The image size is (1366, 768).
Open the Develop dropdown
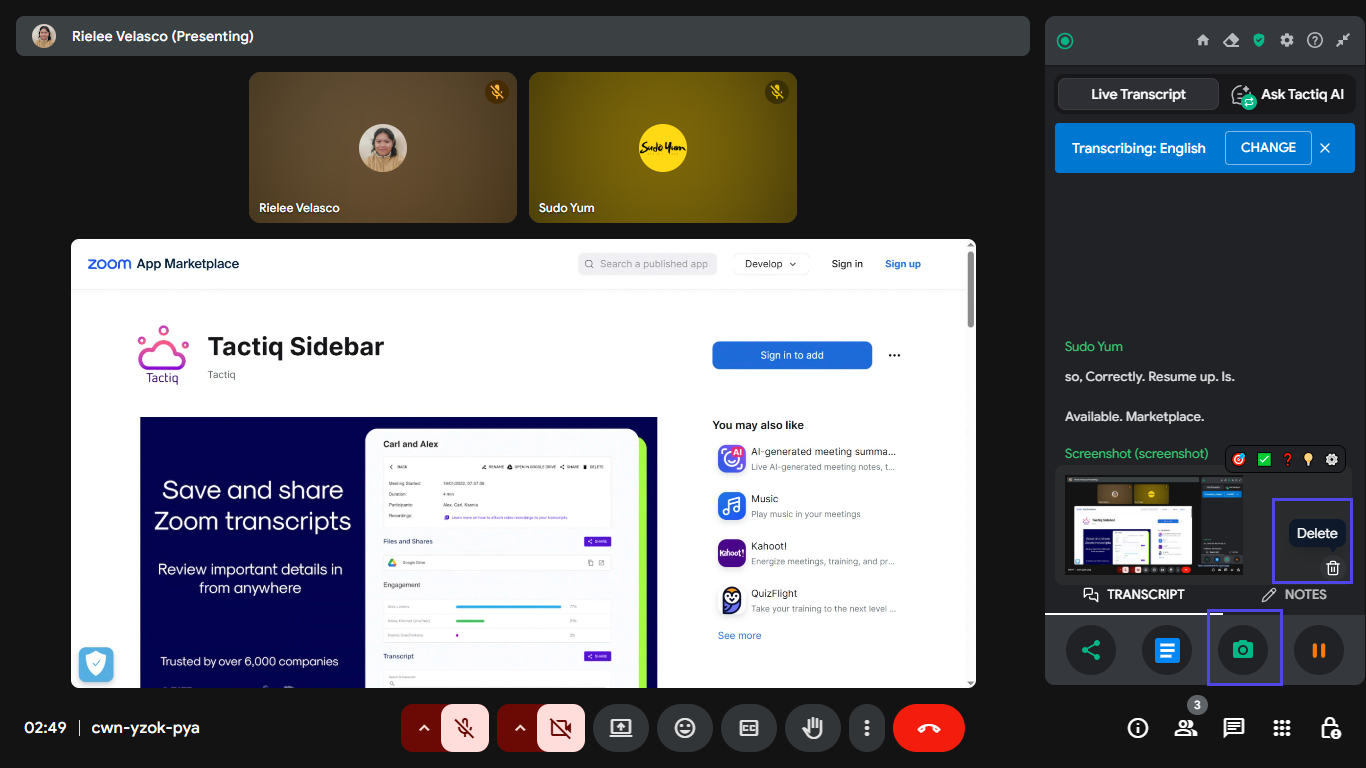coord(770,264)
